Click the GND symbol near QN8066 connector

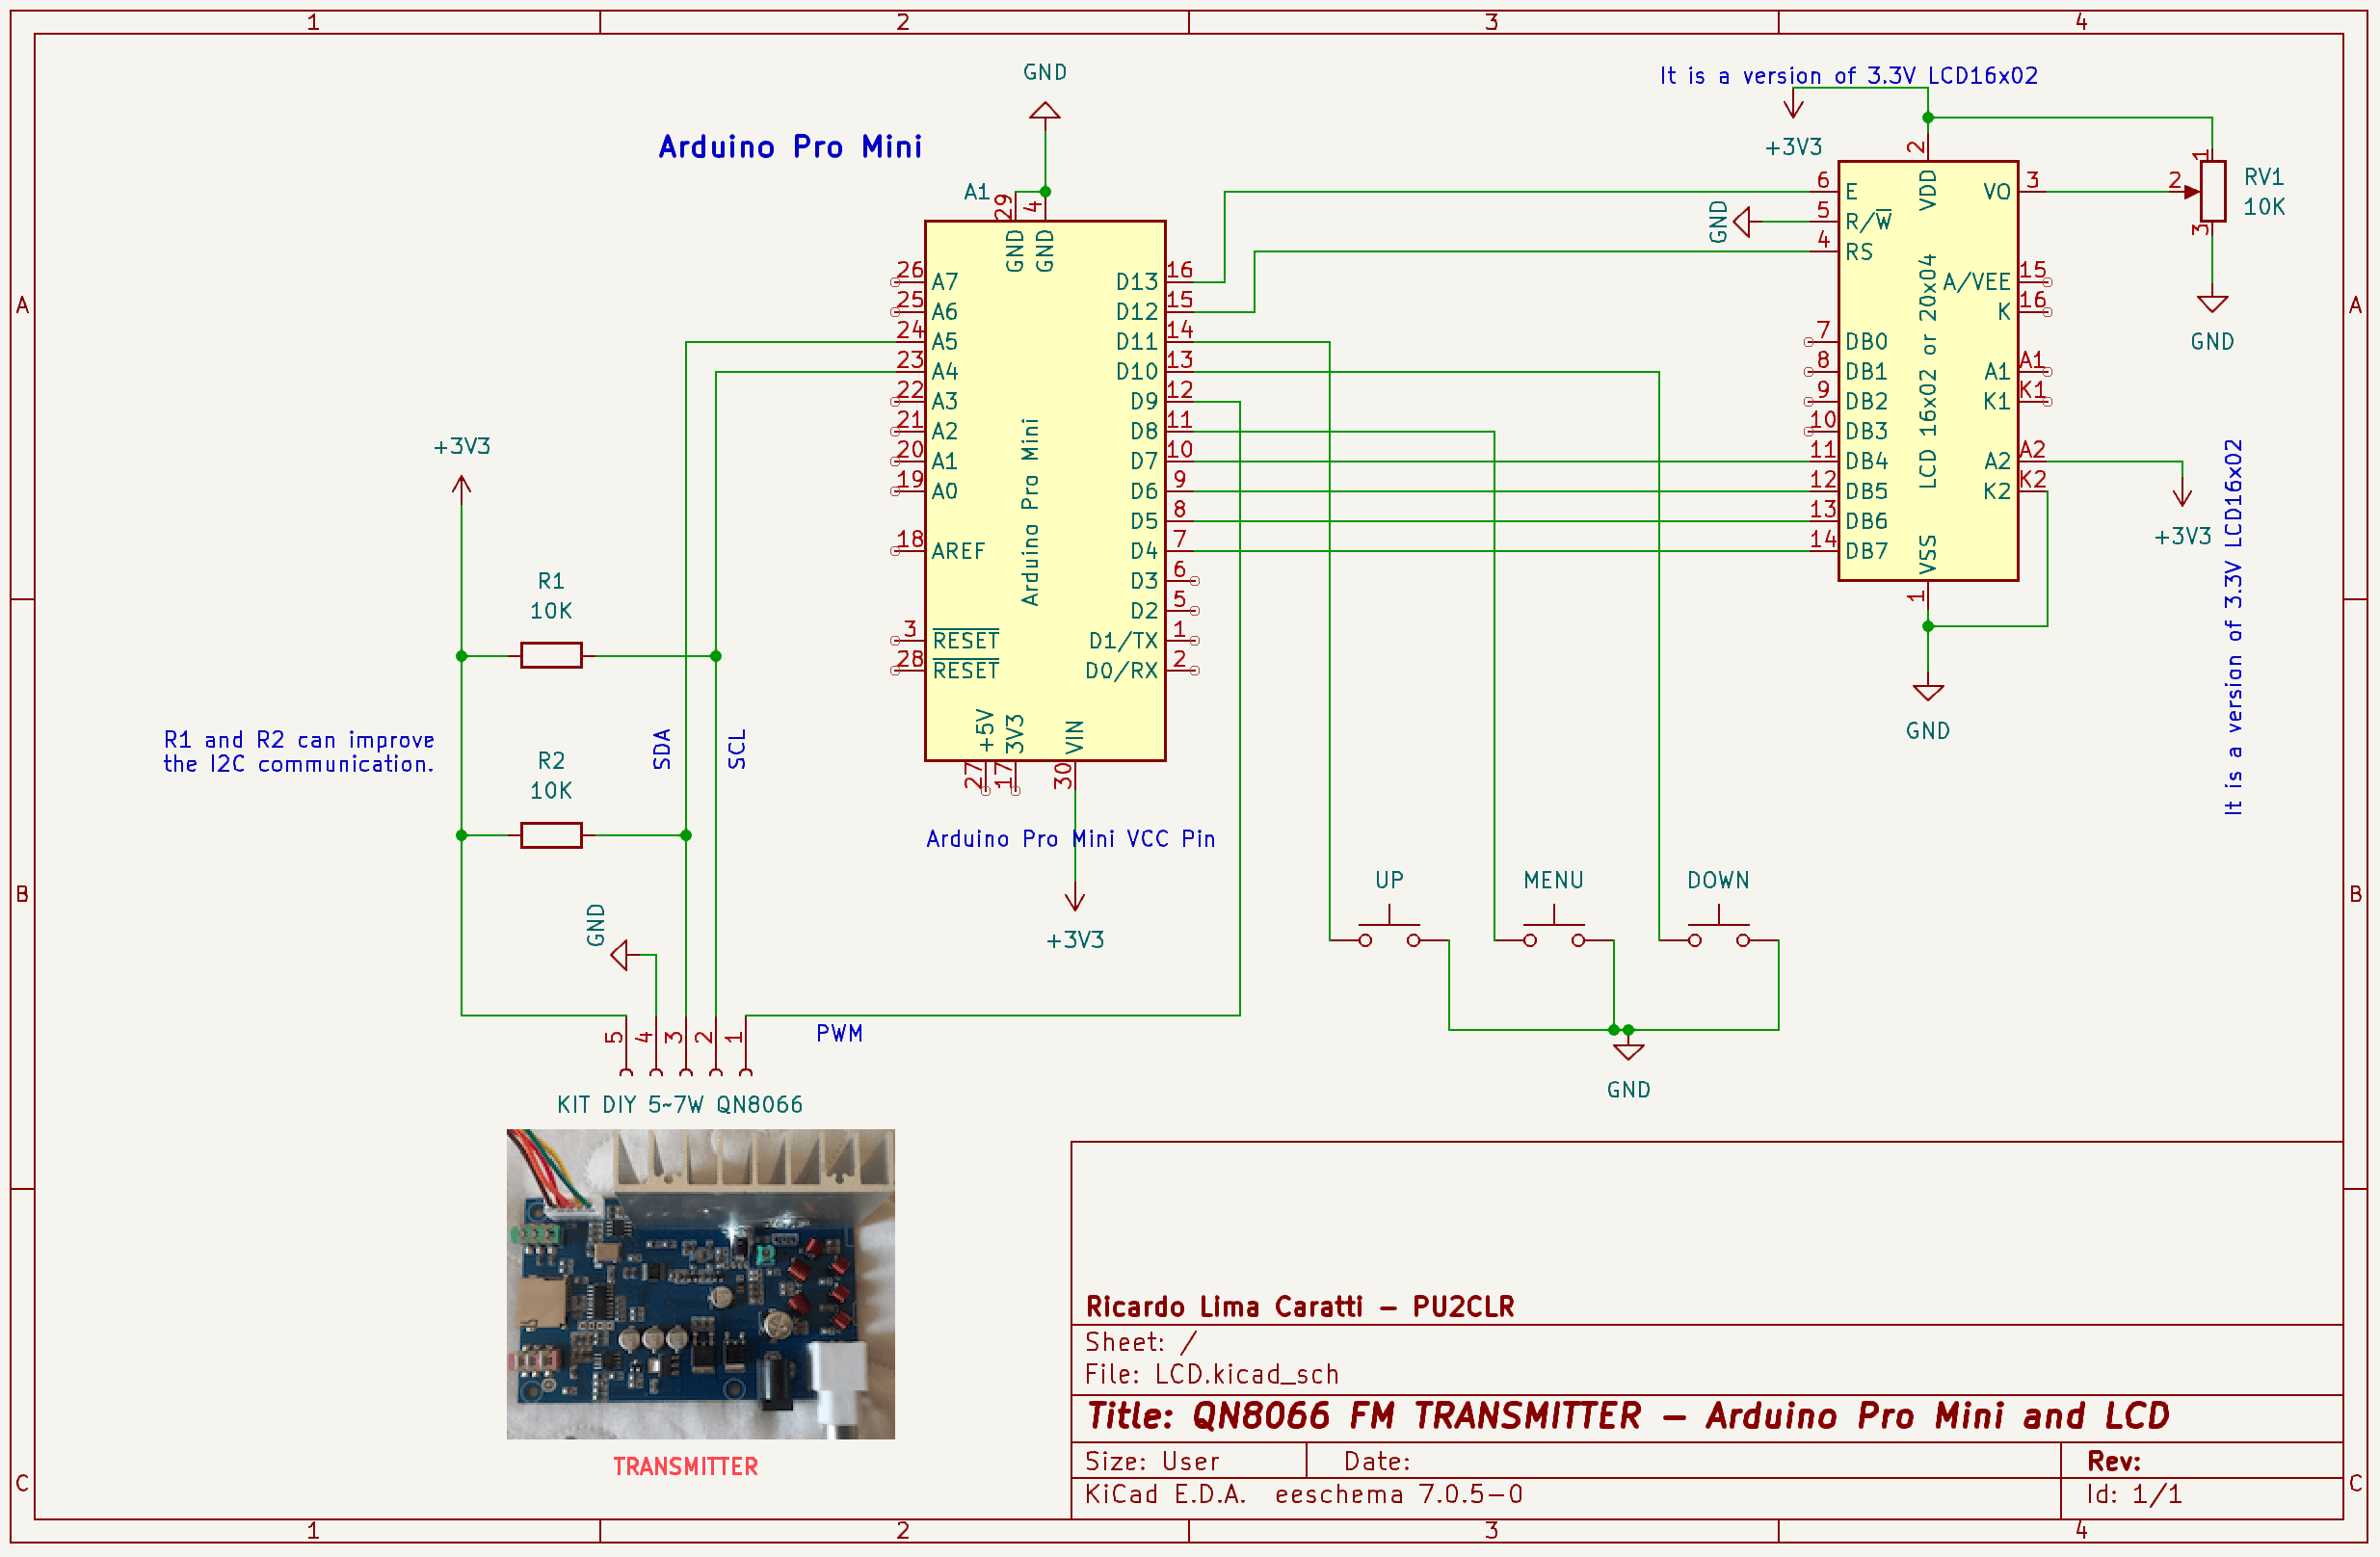click(x=620, y=955)
